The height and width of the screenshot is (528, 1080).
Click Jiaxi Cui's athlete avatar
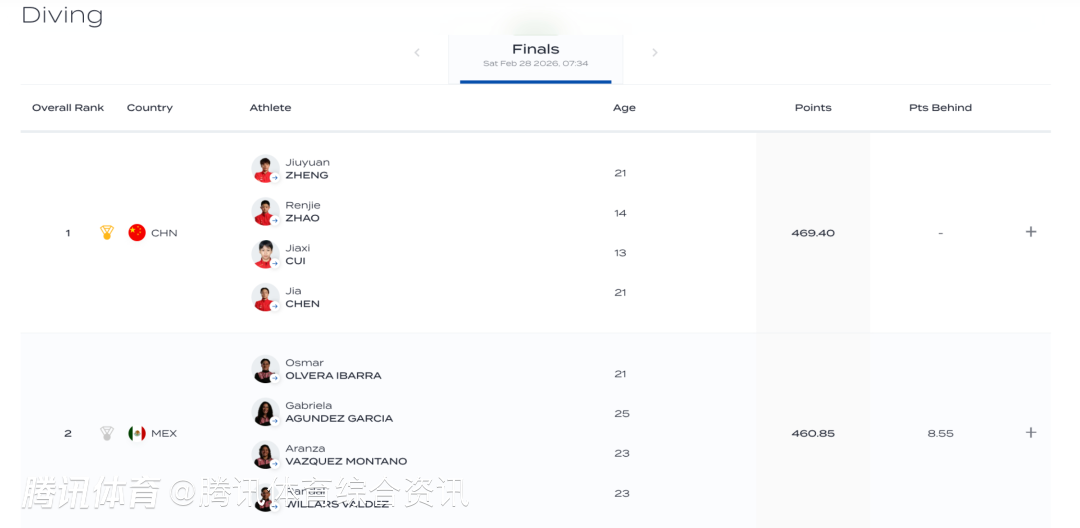pyautogui.click(x=265, y=254)
